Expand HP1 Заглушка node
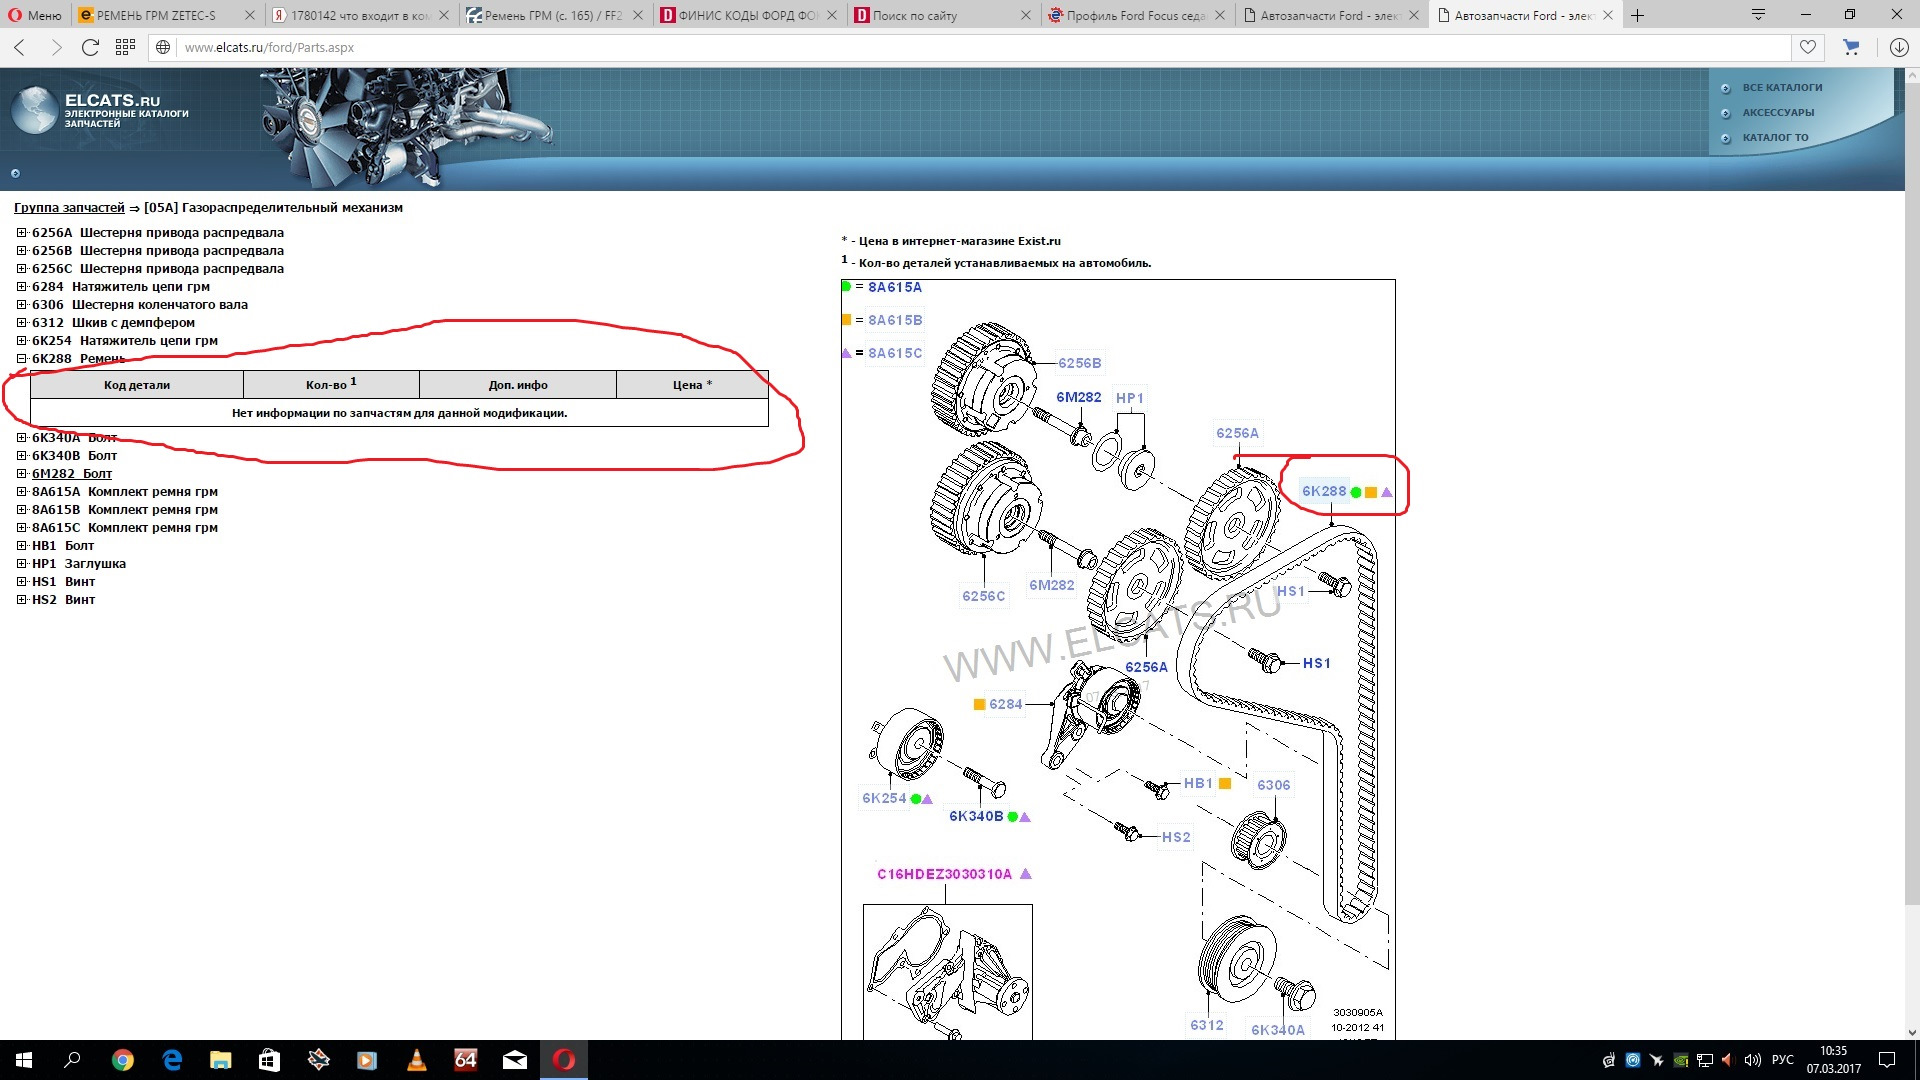This screenshot has width=1920, height=1080. pyautogui.click(x=22, y=563)
